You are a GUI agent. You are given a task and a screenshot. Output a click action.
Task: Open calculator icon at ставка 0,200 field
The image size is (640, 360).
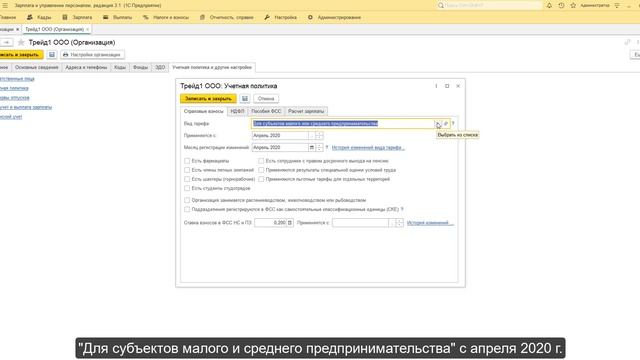pyautogui.click(x=290, y=223)
